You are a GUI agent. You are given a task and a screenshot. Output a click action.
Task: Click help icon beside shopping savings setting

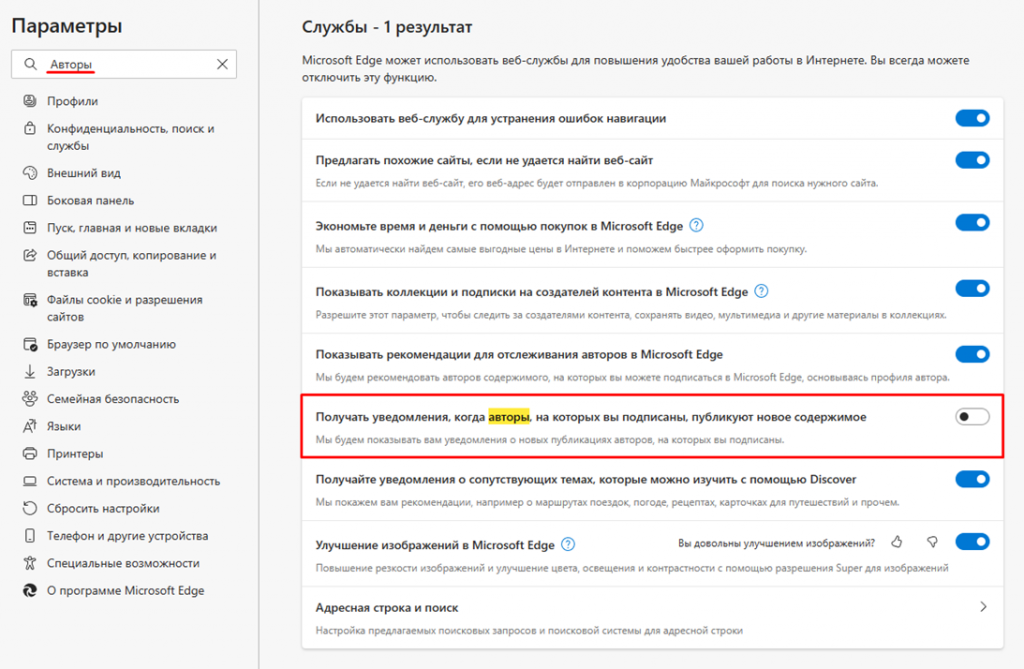coord(697,226)
